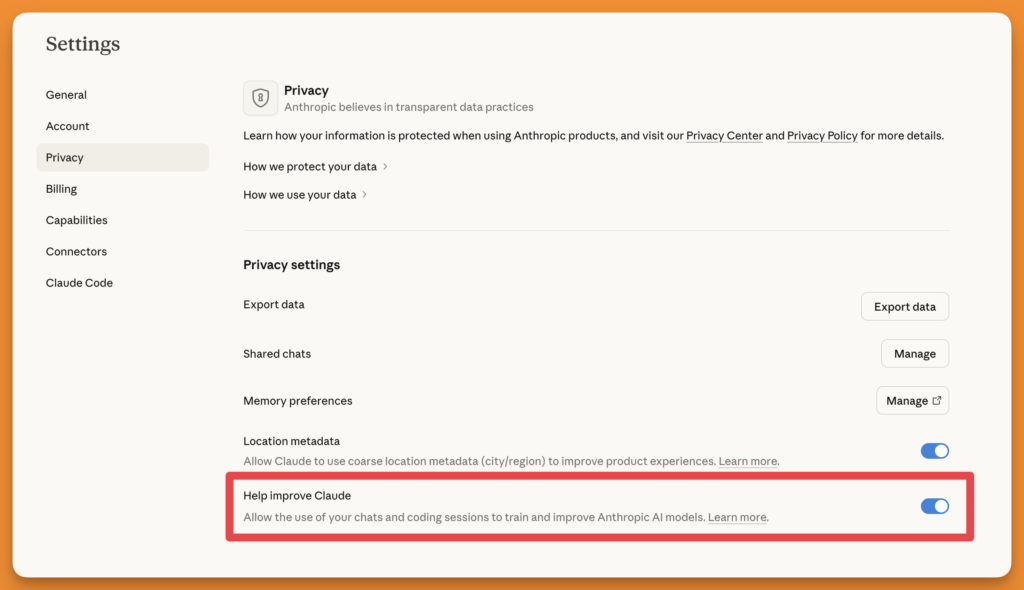Open the Billing settings section

[x=61, y=188]
